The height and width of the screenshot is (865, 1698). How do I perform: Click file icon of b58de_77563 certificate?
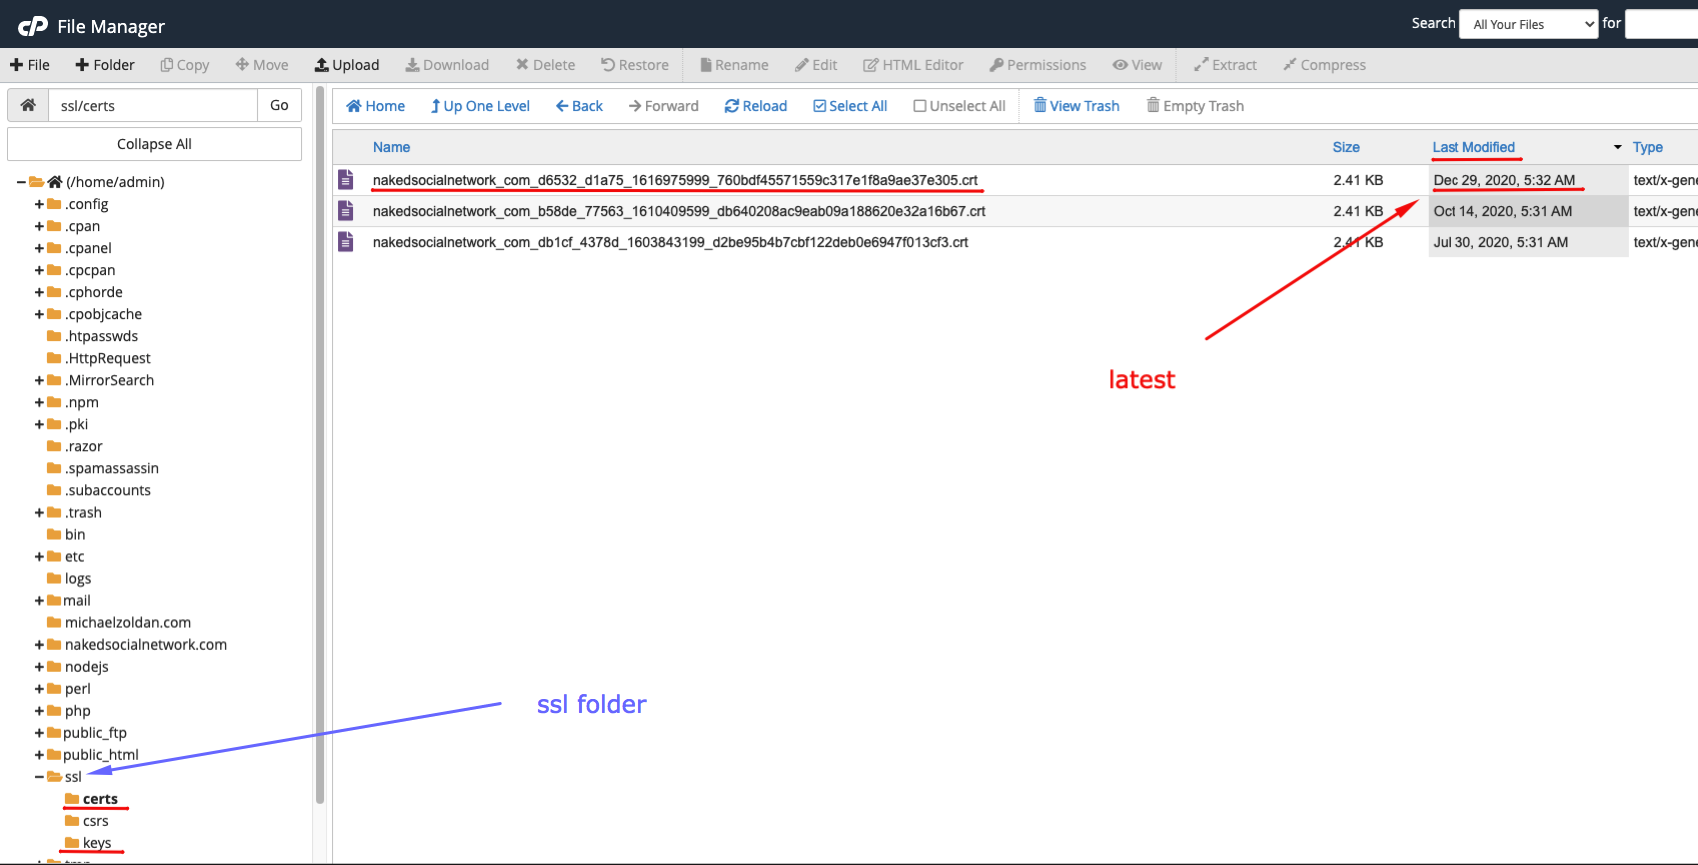click(x=346, y=211)
